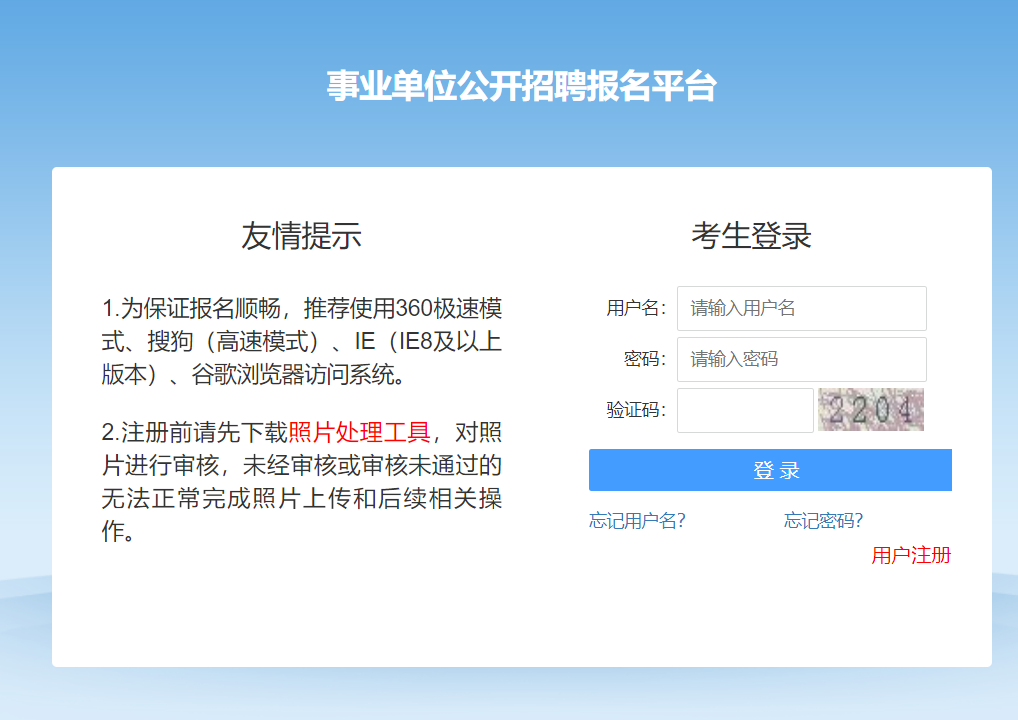
Task: Click the 用户名 username input field
Action: 801,308
